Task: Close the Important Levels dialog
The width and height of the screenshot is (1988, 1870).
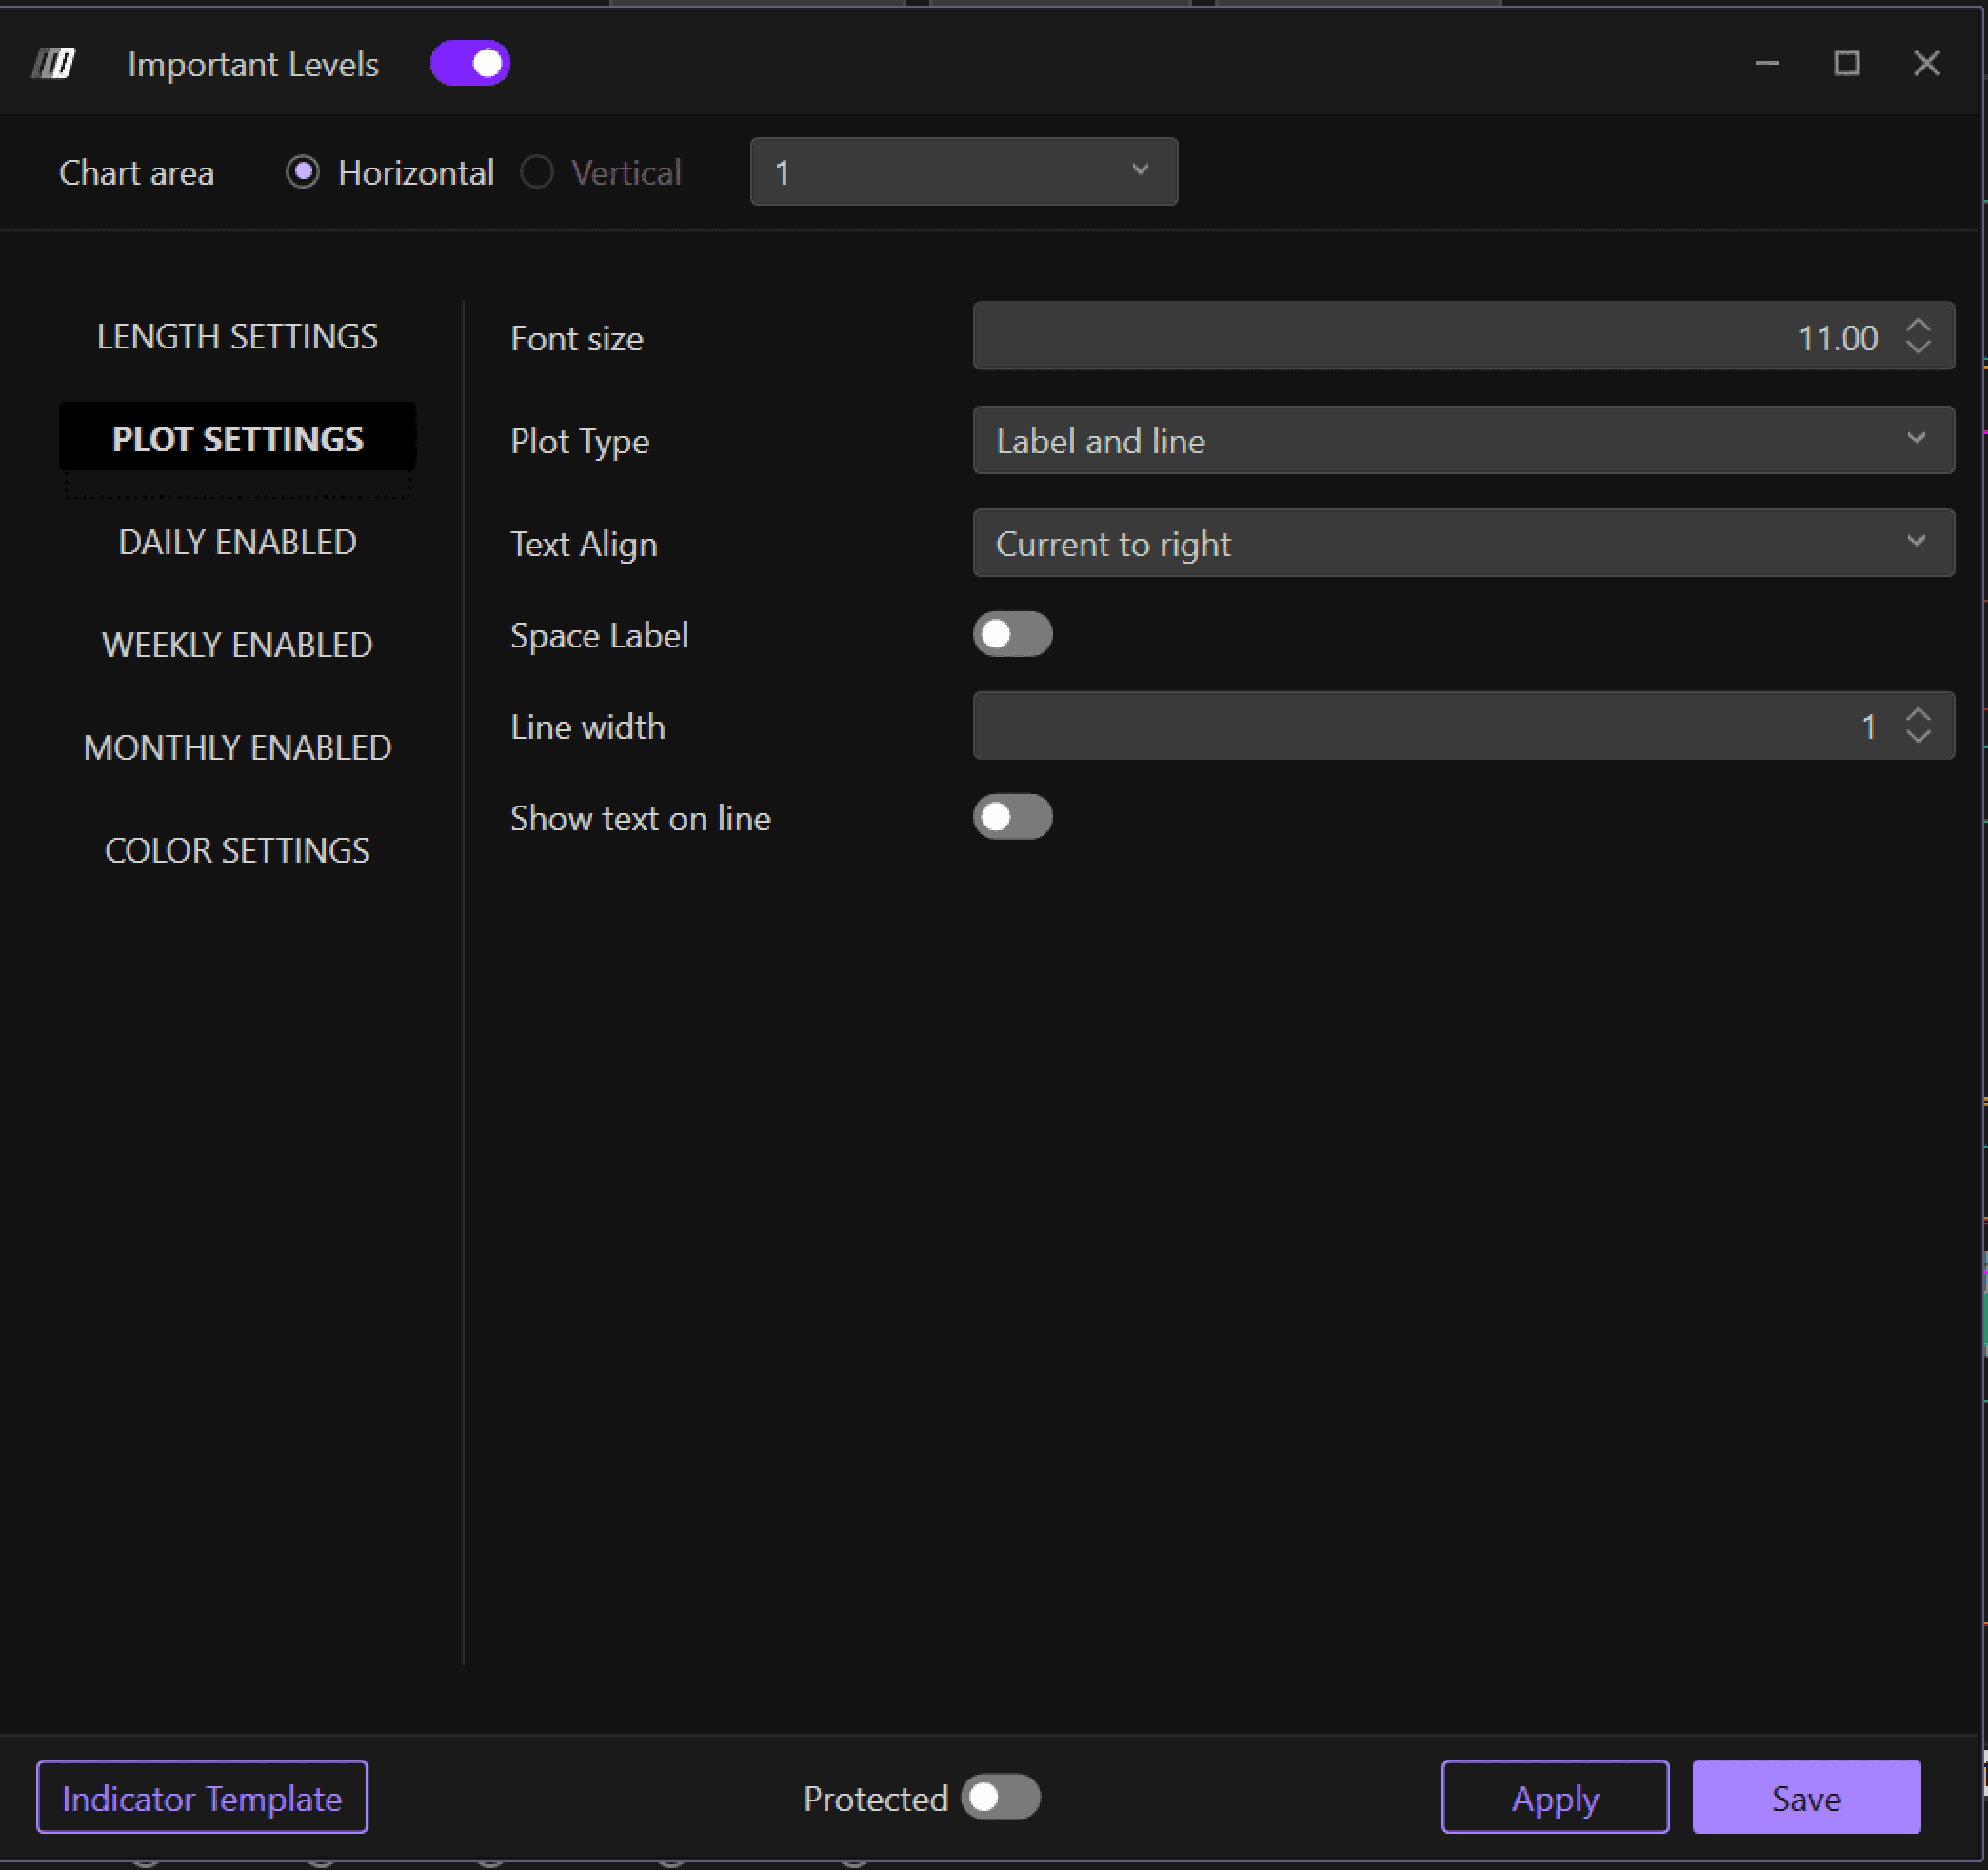Action: click(x=1926, y=64)
